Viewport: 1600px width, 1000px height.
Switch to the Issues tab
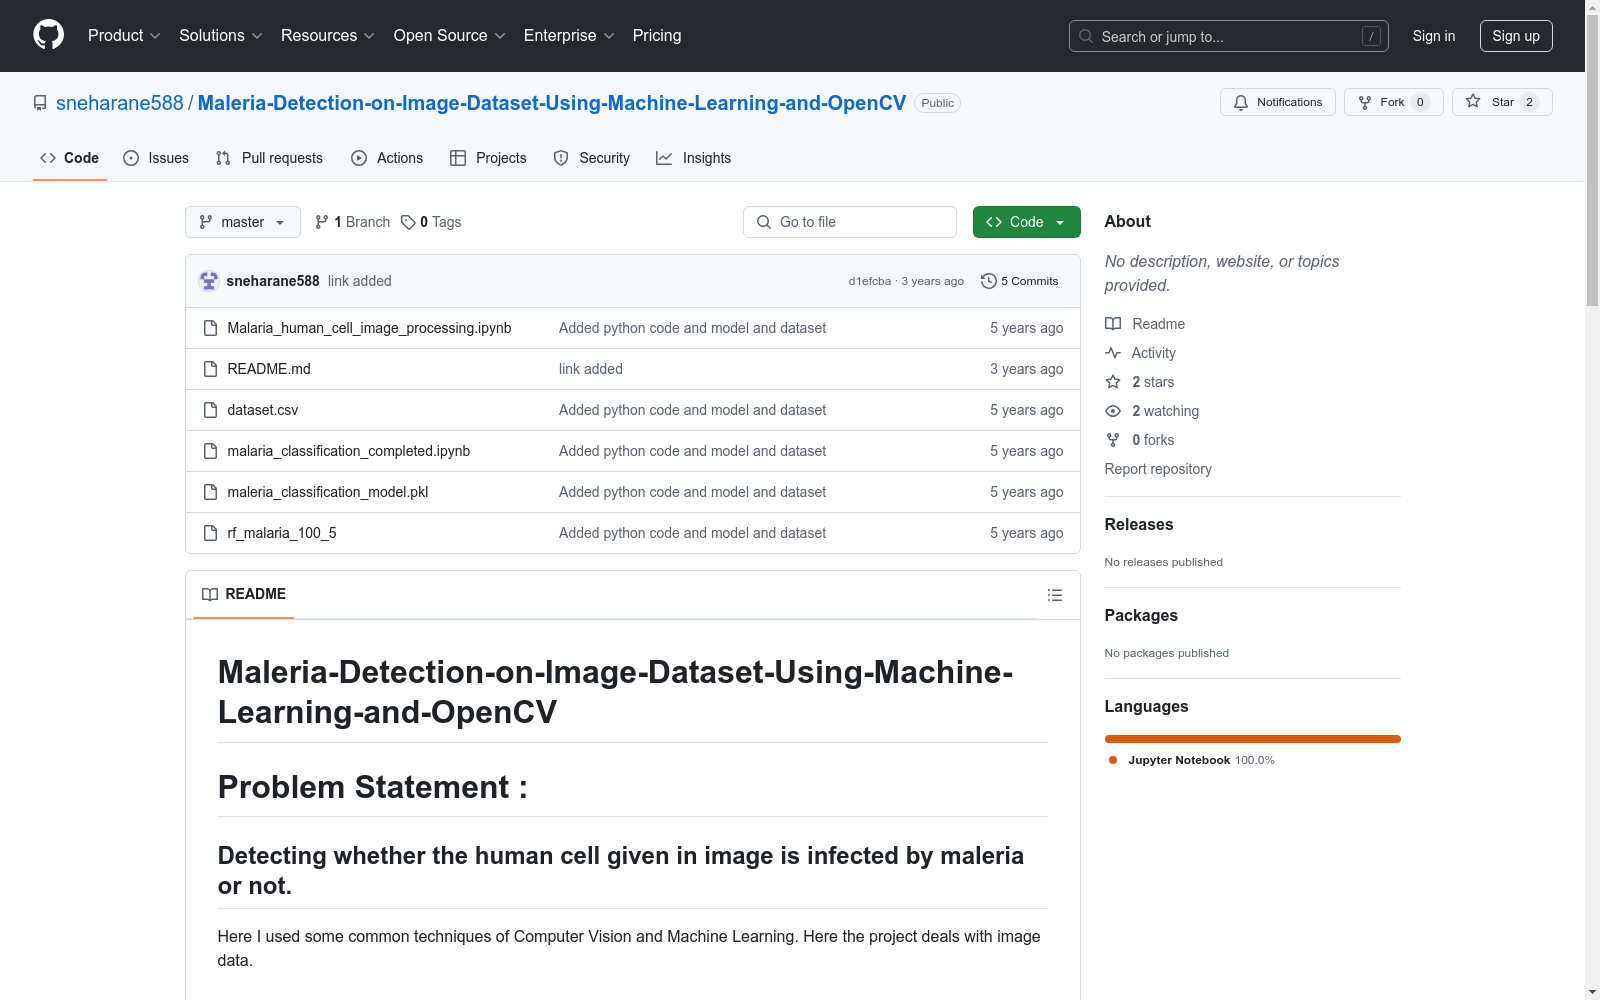click(156, 158)
